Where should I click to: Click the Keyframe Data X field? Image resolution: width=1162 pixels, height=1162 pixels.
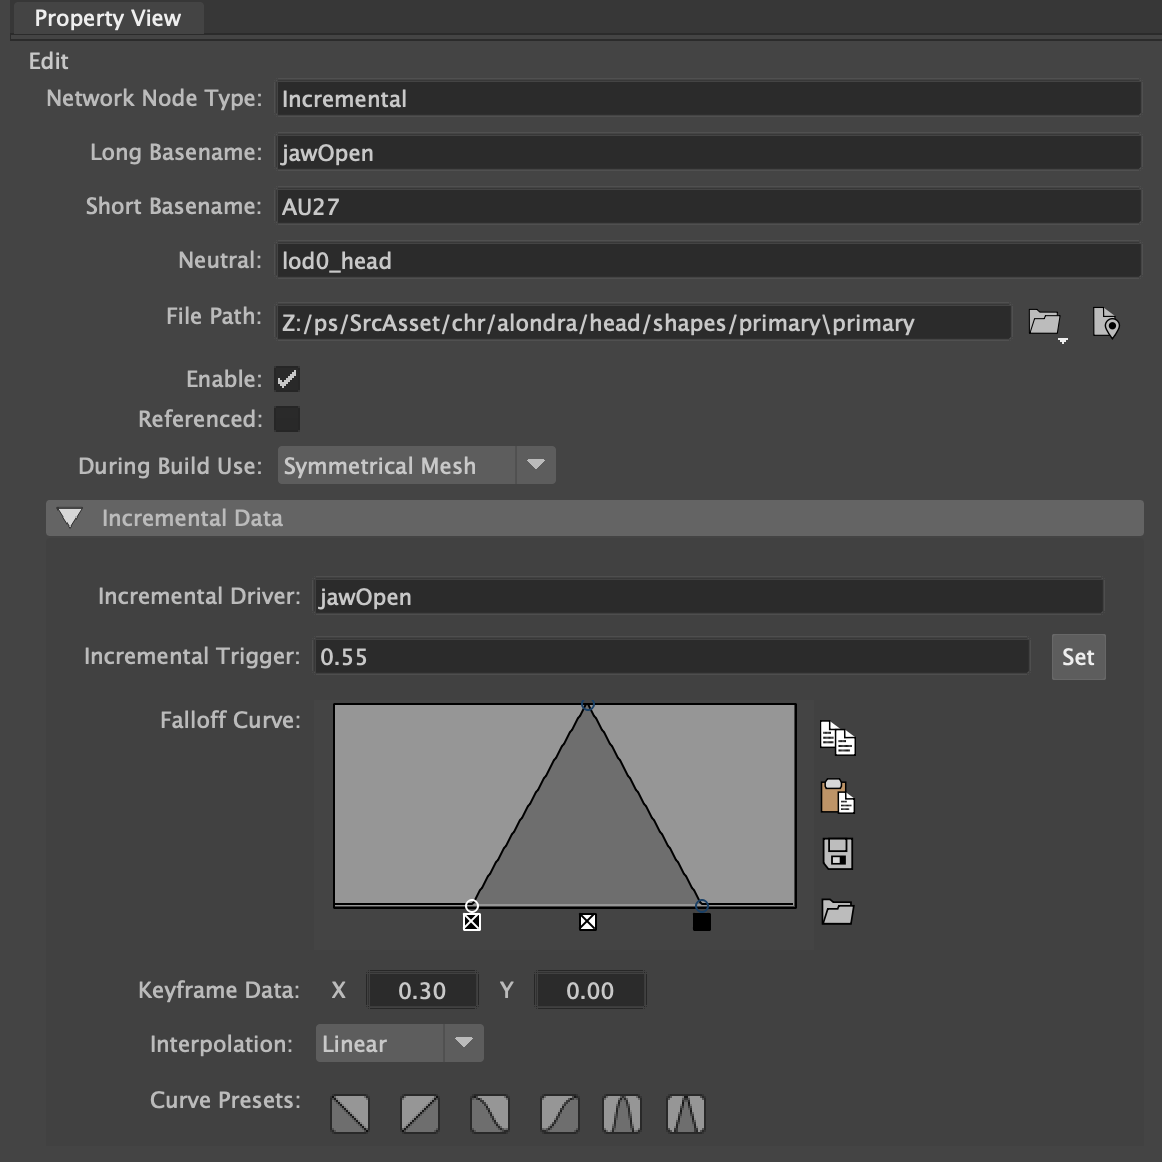point(422,990)
